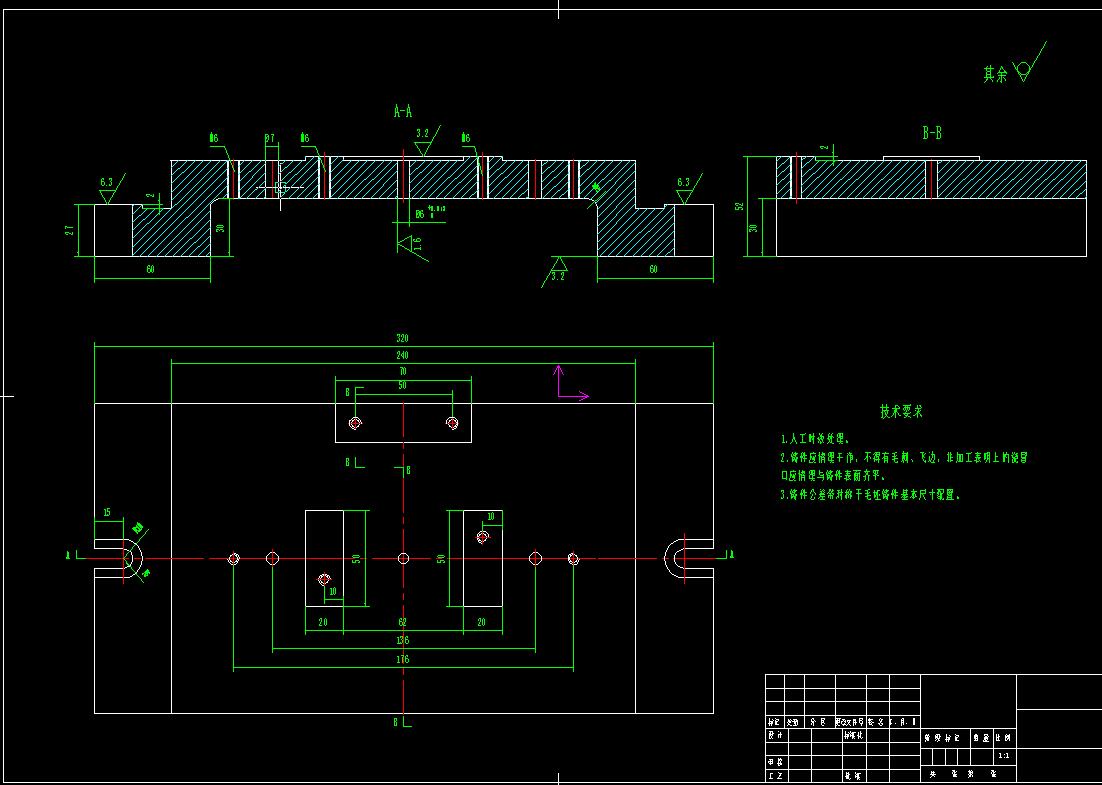Select the right U-shaped slot

click(x=689, y=559)
